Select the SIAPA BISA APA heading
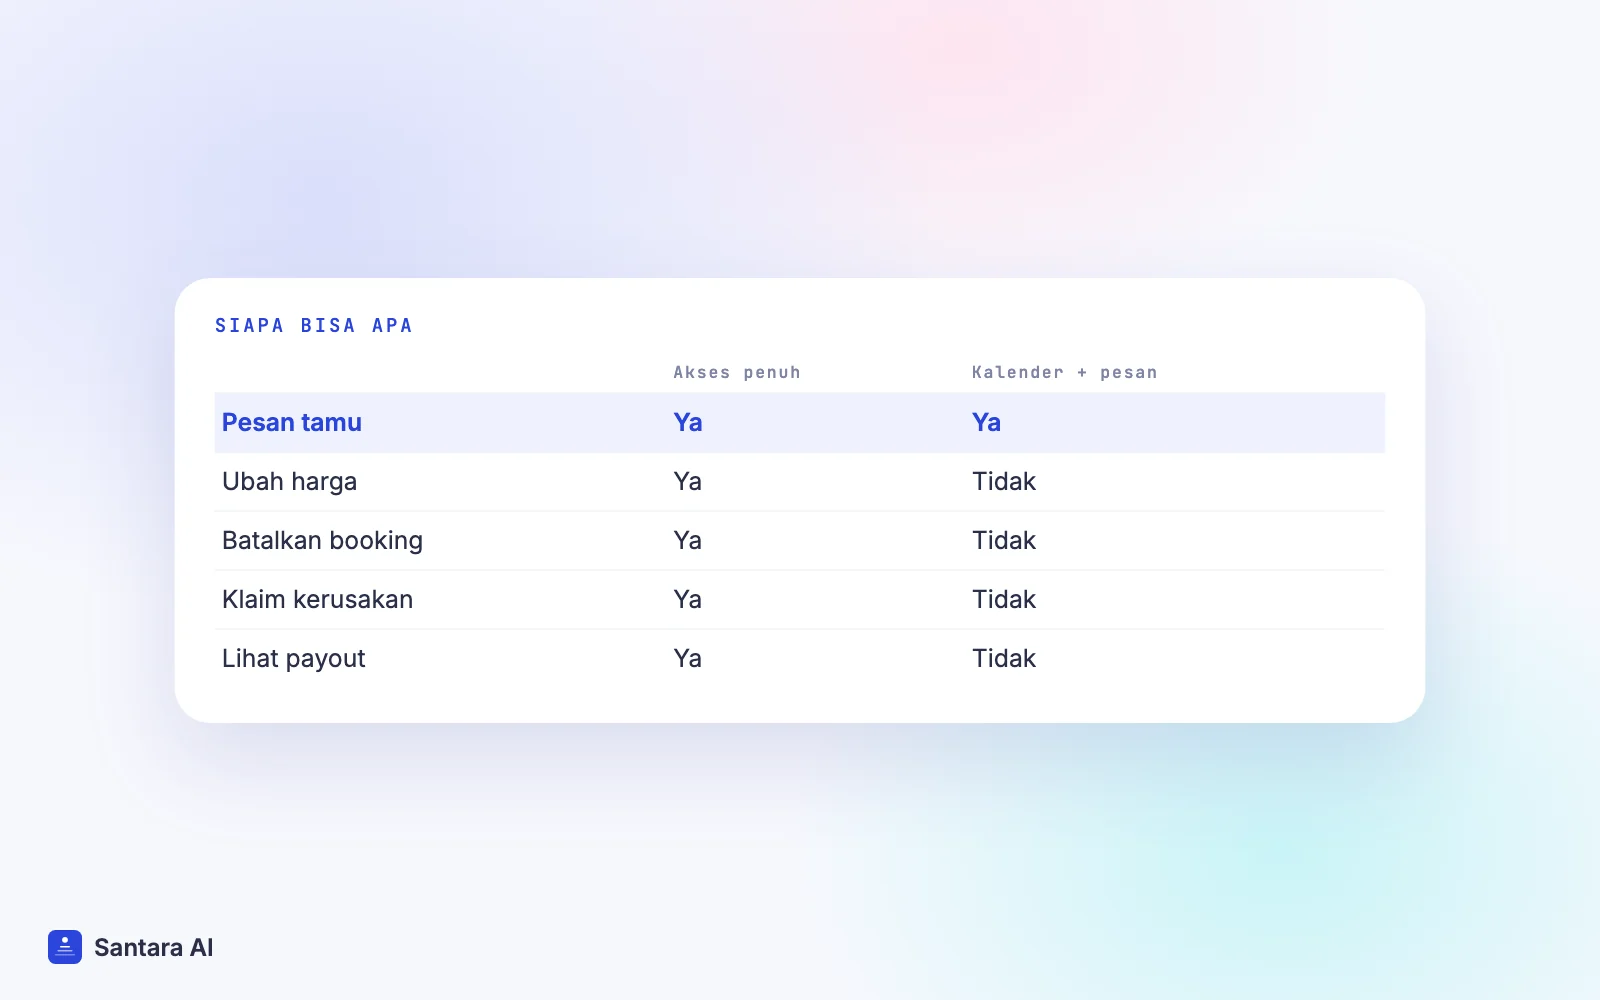1600x1000 pixels. point(314,325)
